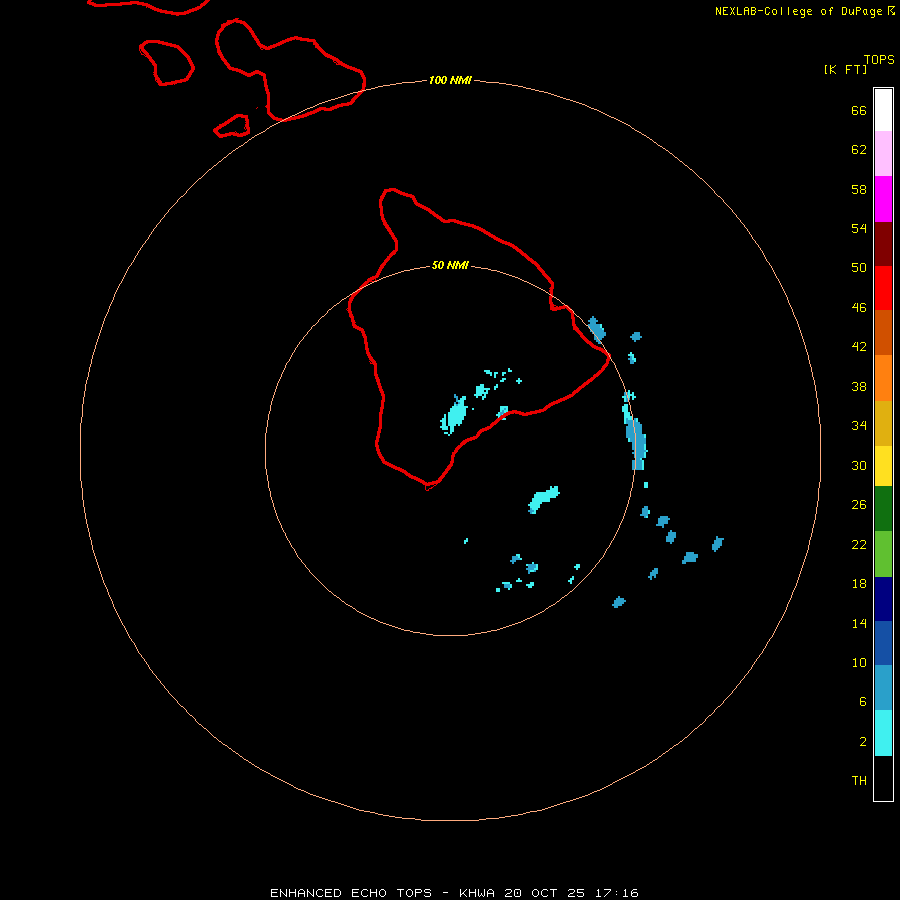This screenshot has height=900, width=900.
Task: Pick the navy blue legend swatch
Action: click(883, 599)
